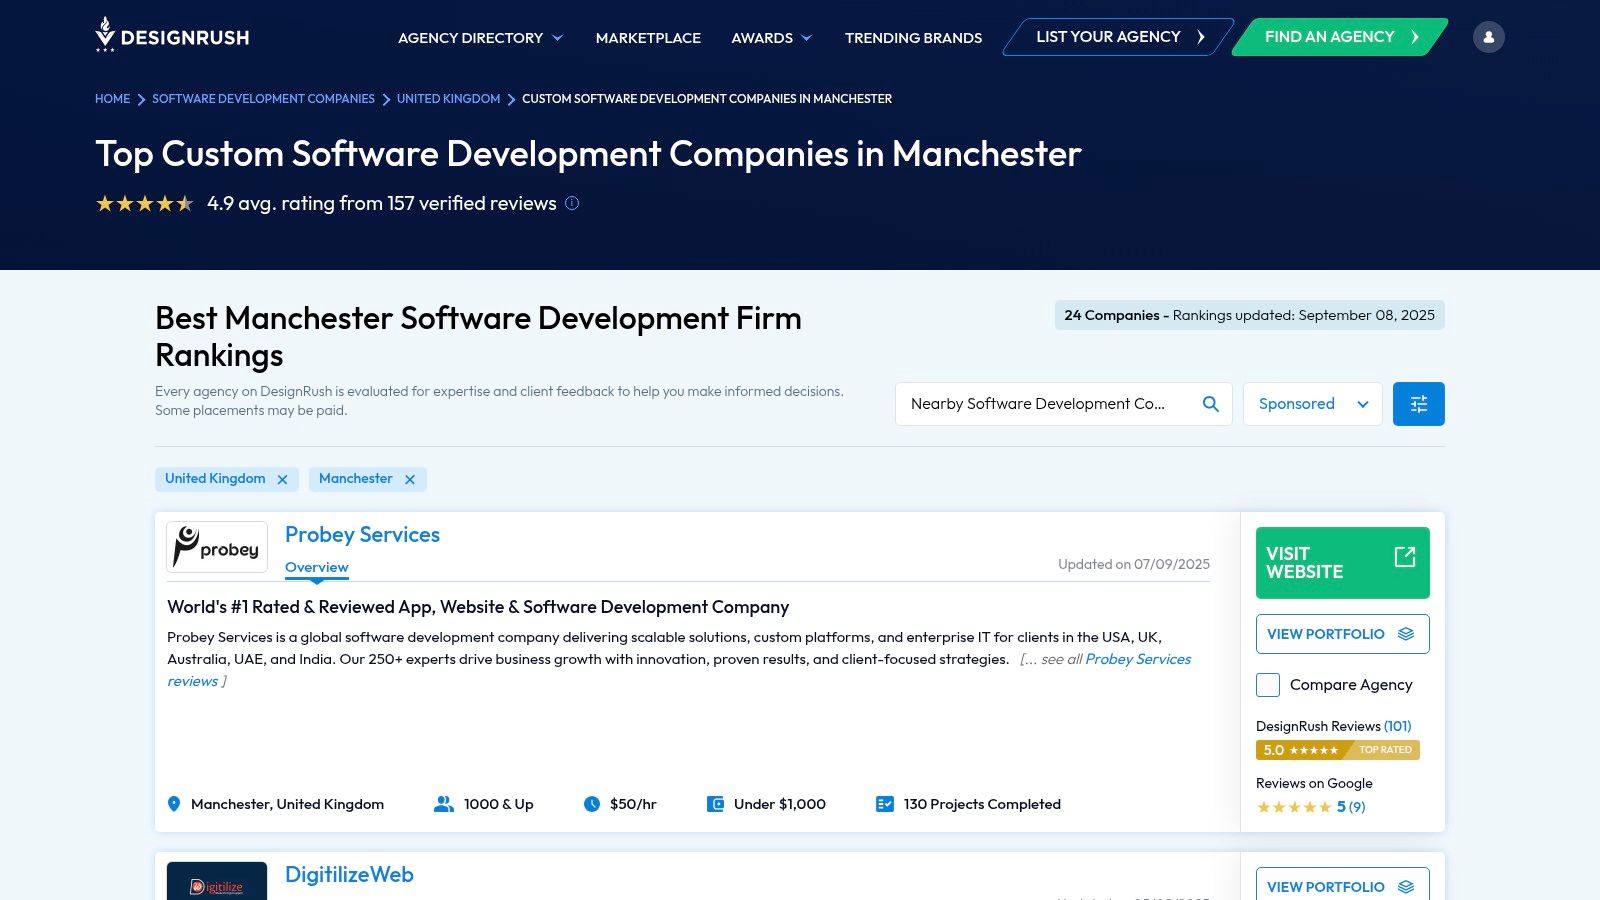Click the List Your Agency button
The height and width of the screenshot is (900, 1600).
click(1118, 37)
